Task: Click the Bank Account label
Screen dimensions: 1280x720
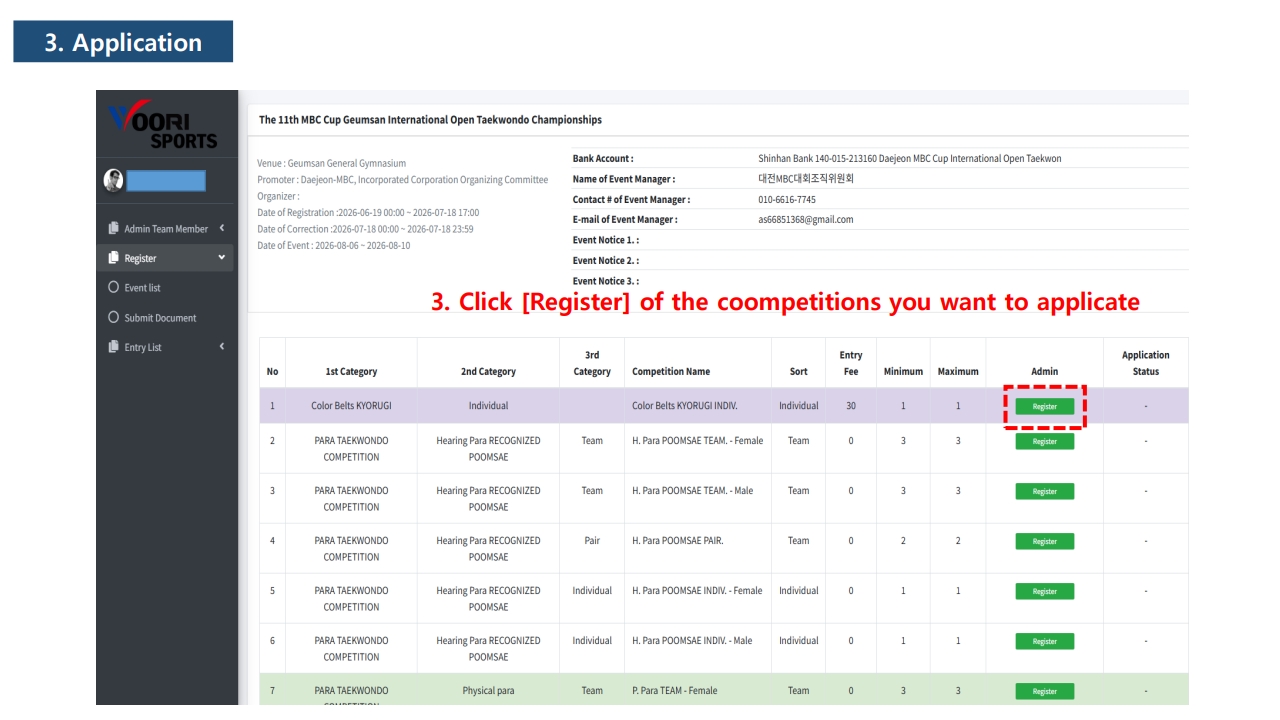Action: point(602,159)
